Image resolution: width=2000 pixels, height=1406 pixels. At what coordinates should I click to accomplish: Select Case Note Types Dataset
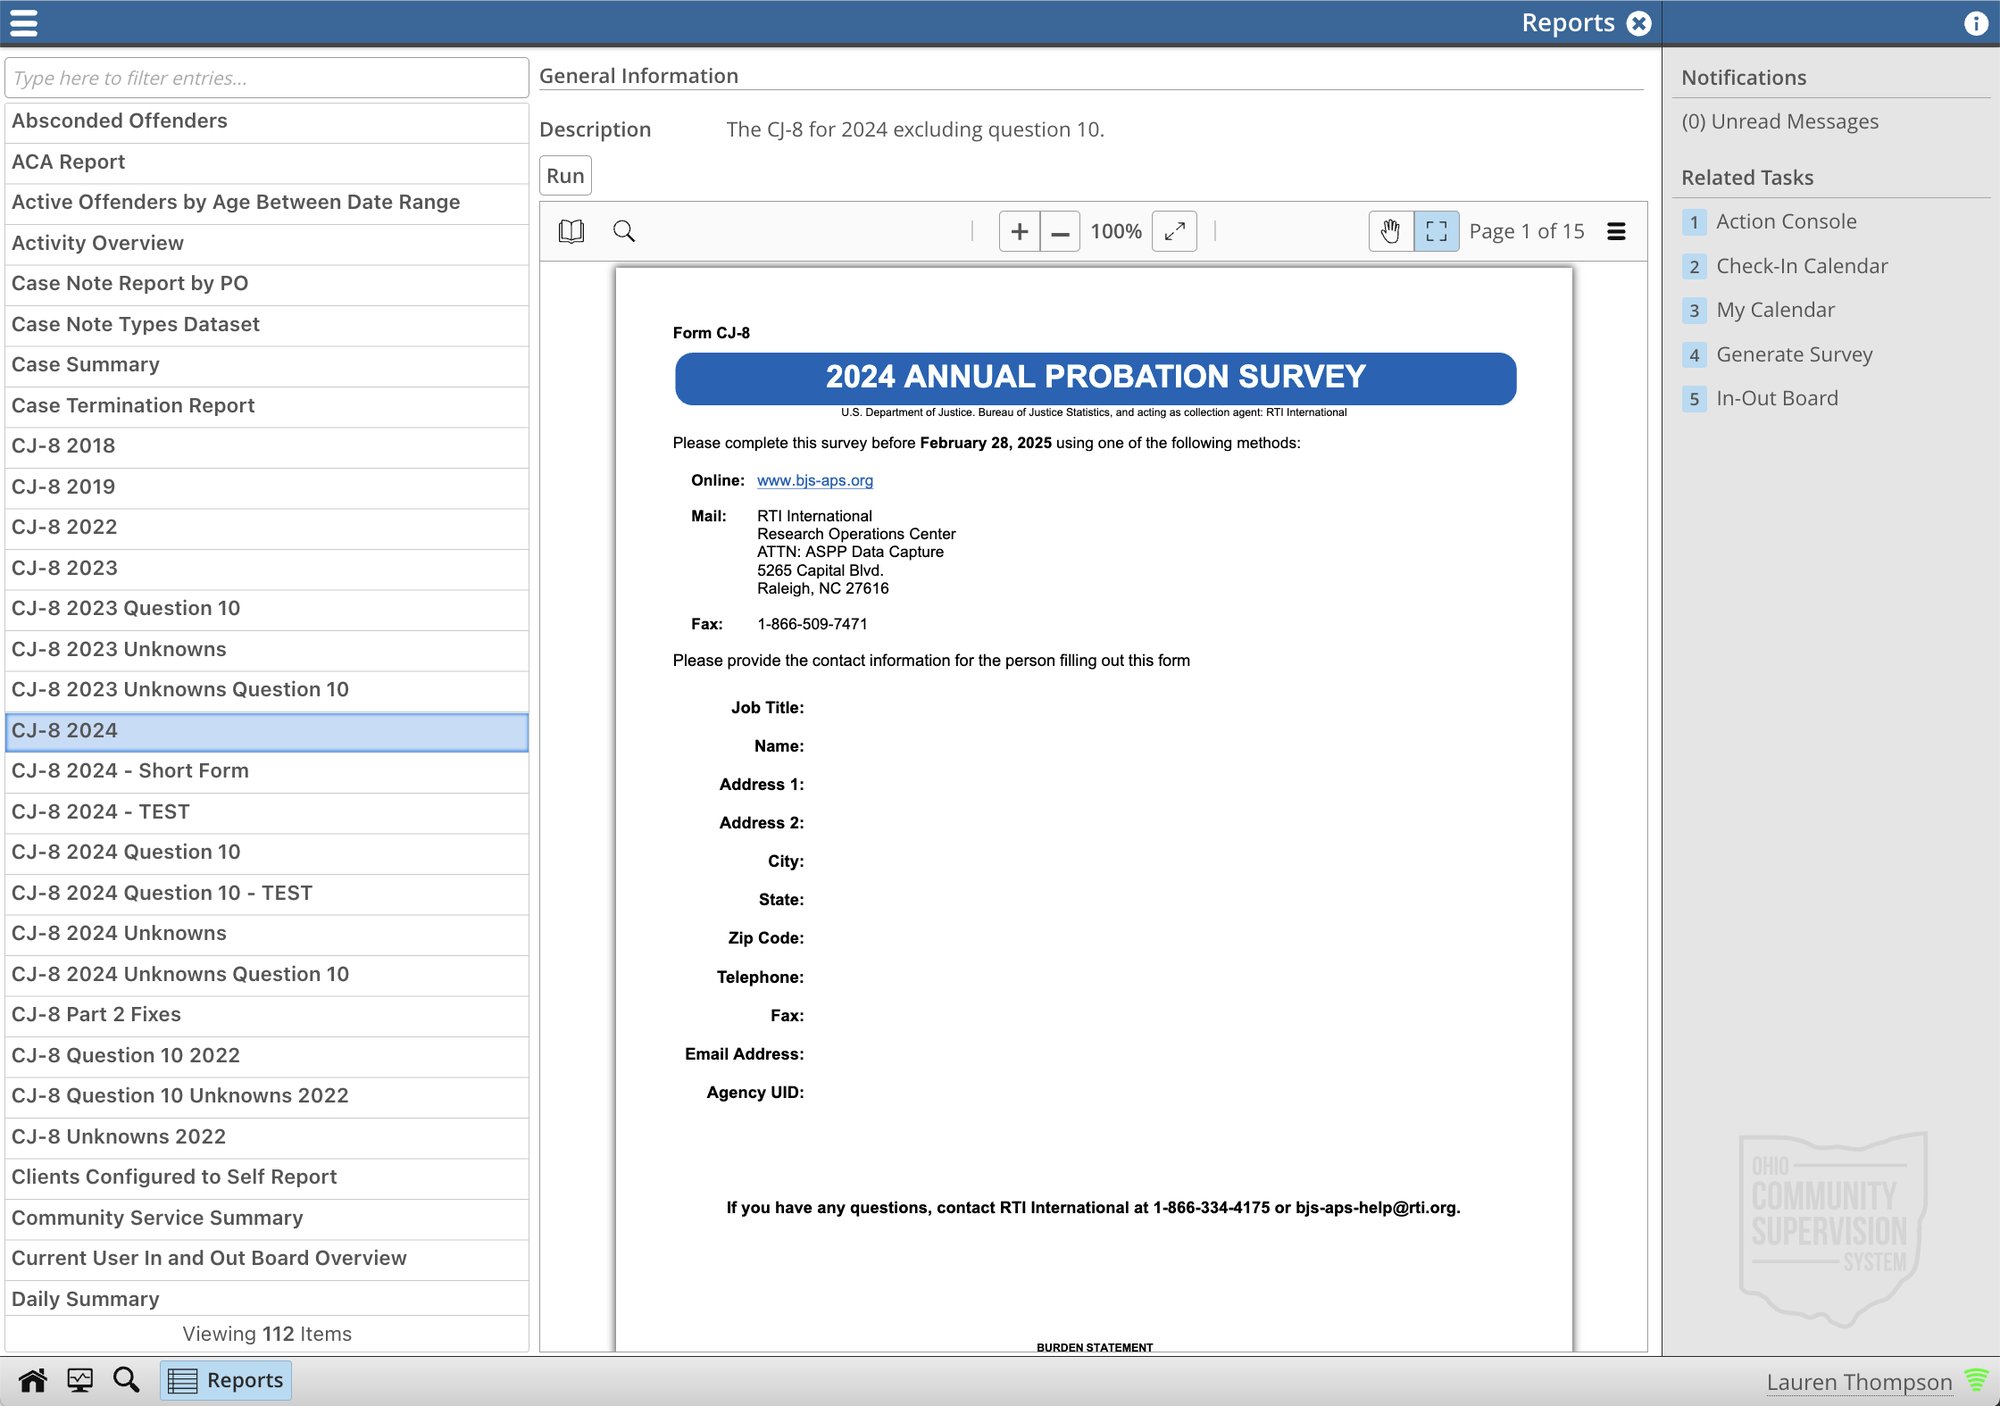(x=267, y=324)
